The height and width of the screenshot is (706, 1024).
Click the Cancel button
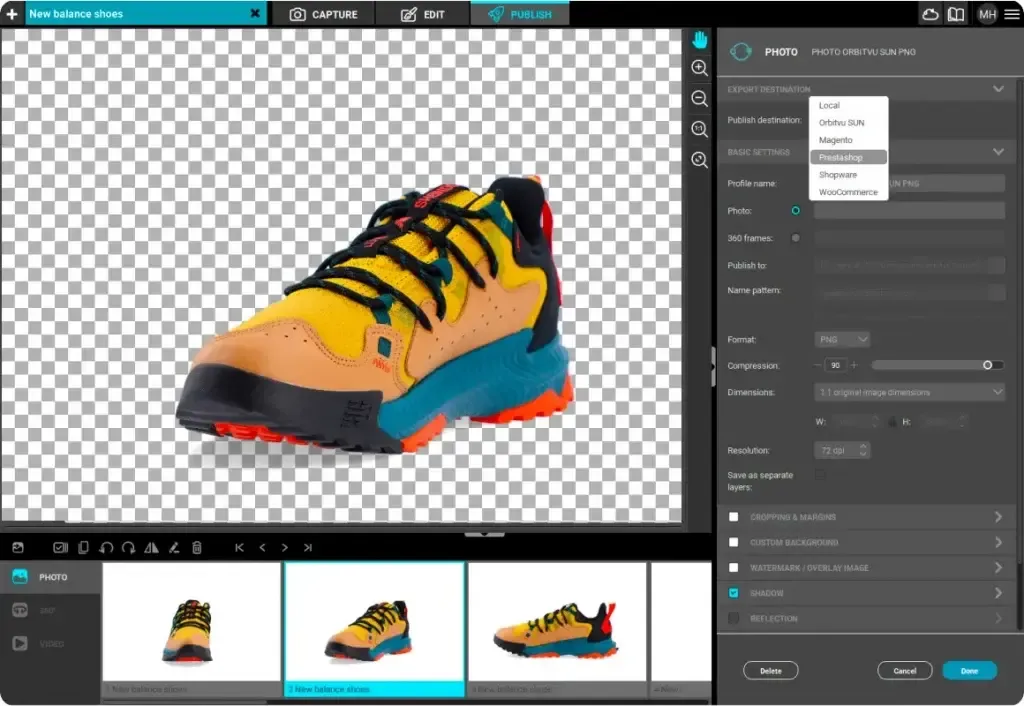click(904, 671)
